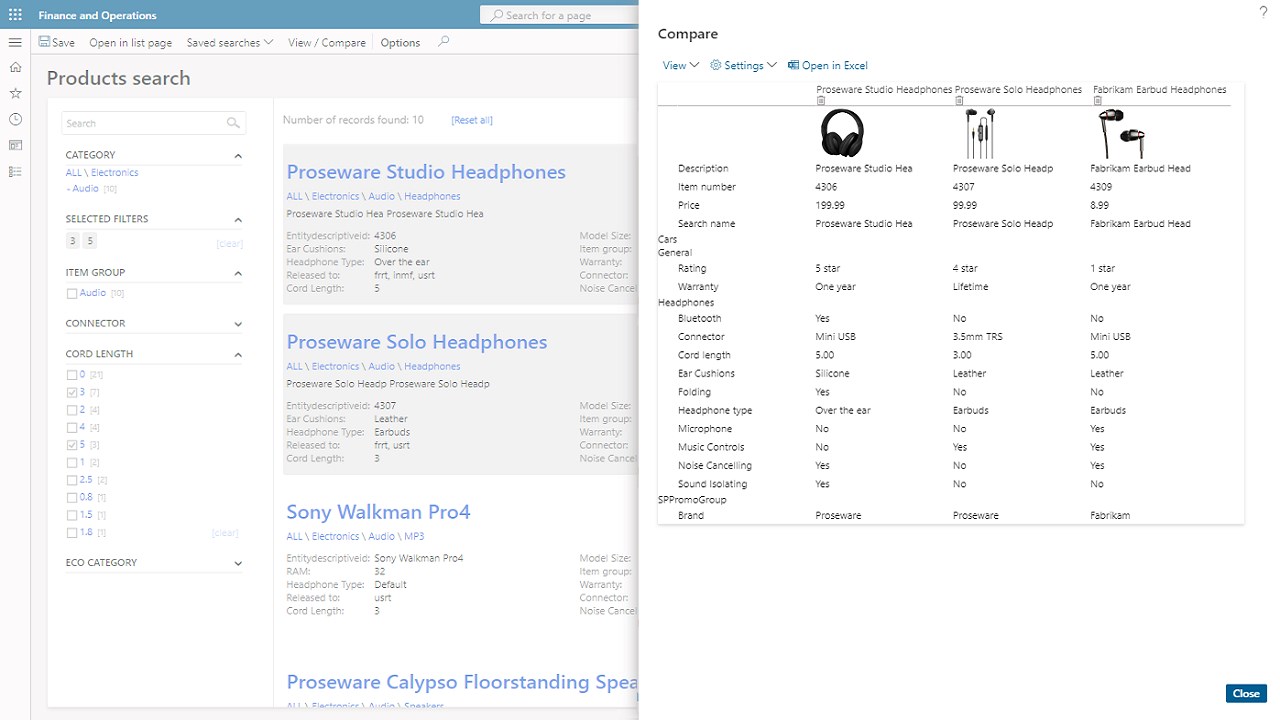Expand the Connector filter section
The image size is (1280, 720).
[238, 324]
